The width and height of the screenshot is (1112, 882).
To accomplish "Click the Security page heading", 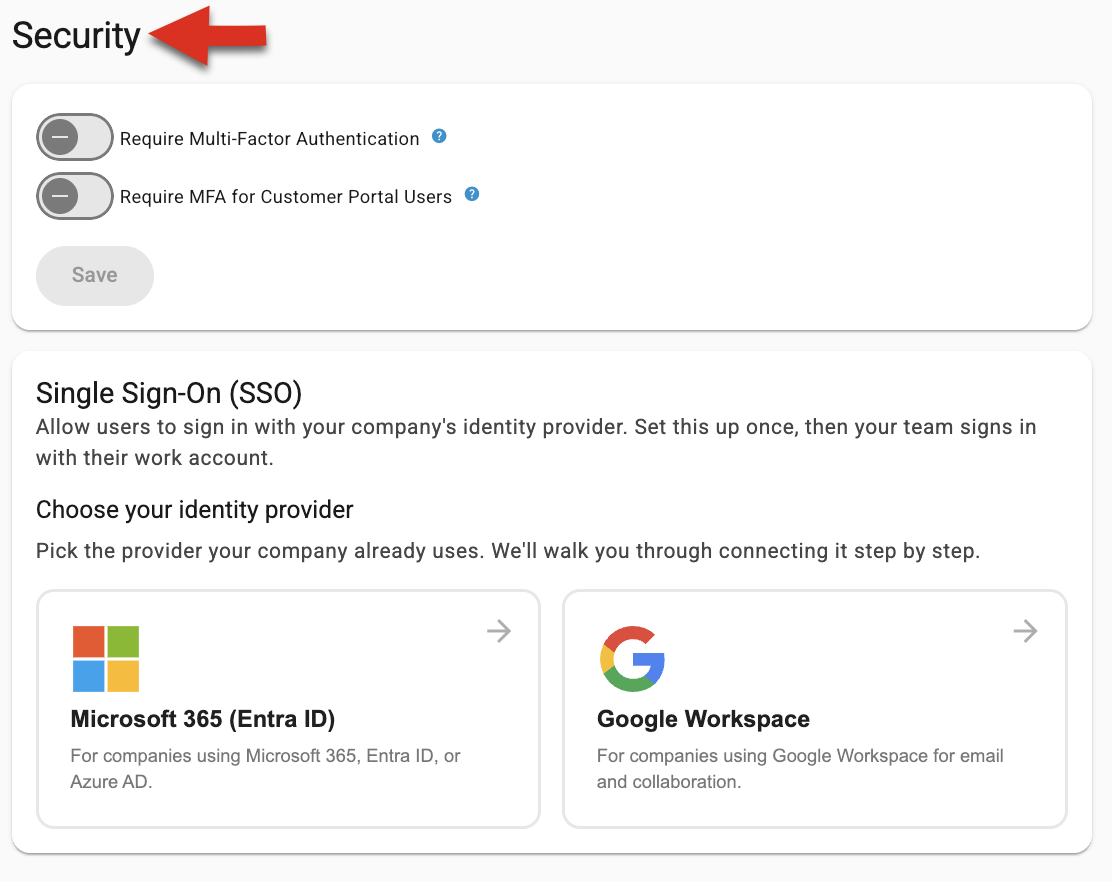I will pos(76,35).
